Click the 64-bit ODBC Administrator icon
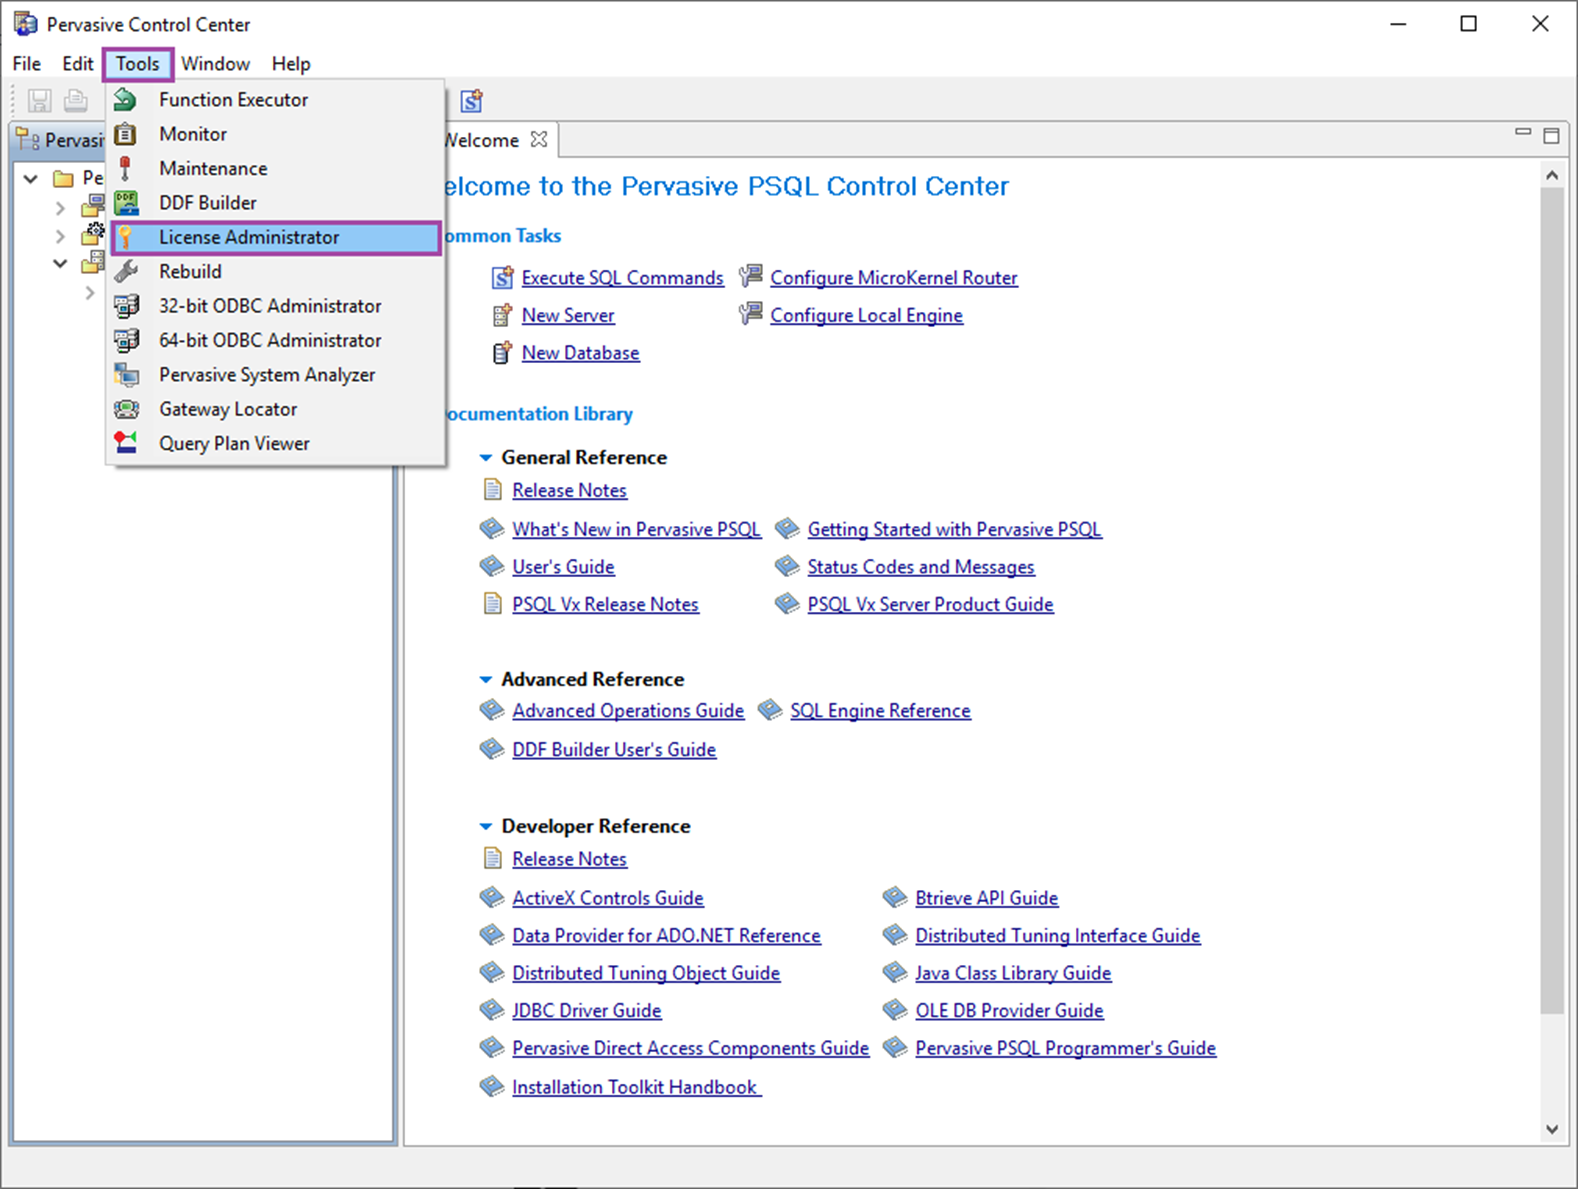This screenshot has width=1578, height=1189. pos(126,340)
